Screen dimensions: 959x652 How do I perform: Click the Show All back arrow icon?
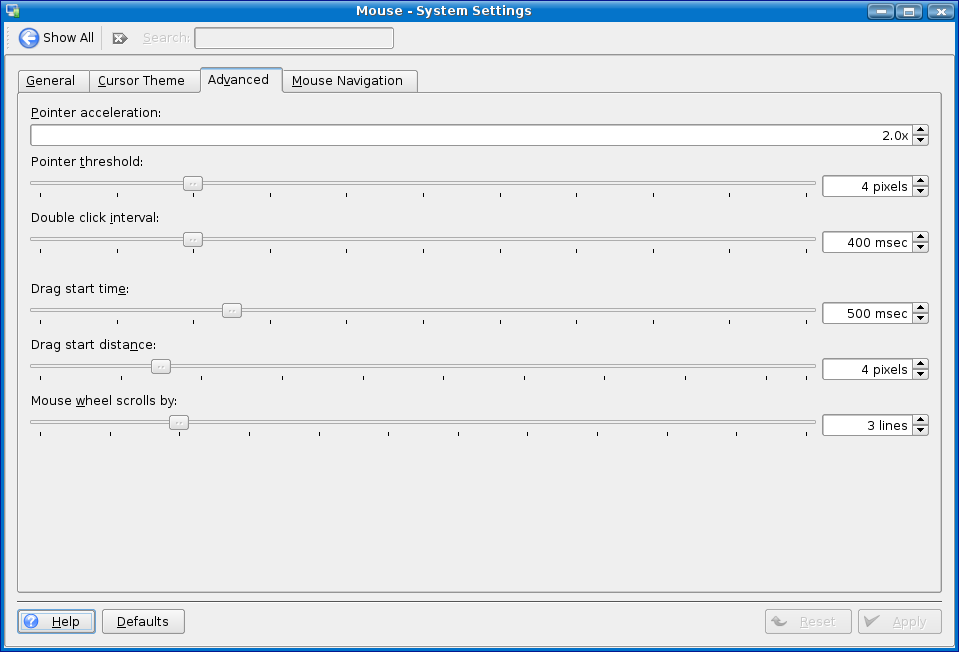point(29,38)
